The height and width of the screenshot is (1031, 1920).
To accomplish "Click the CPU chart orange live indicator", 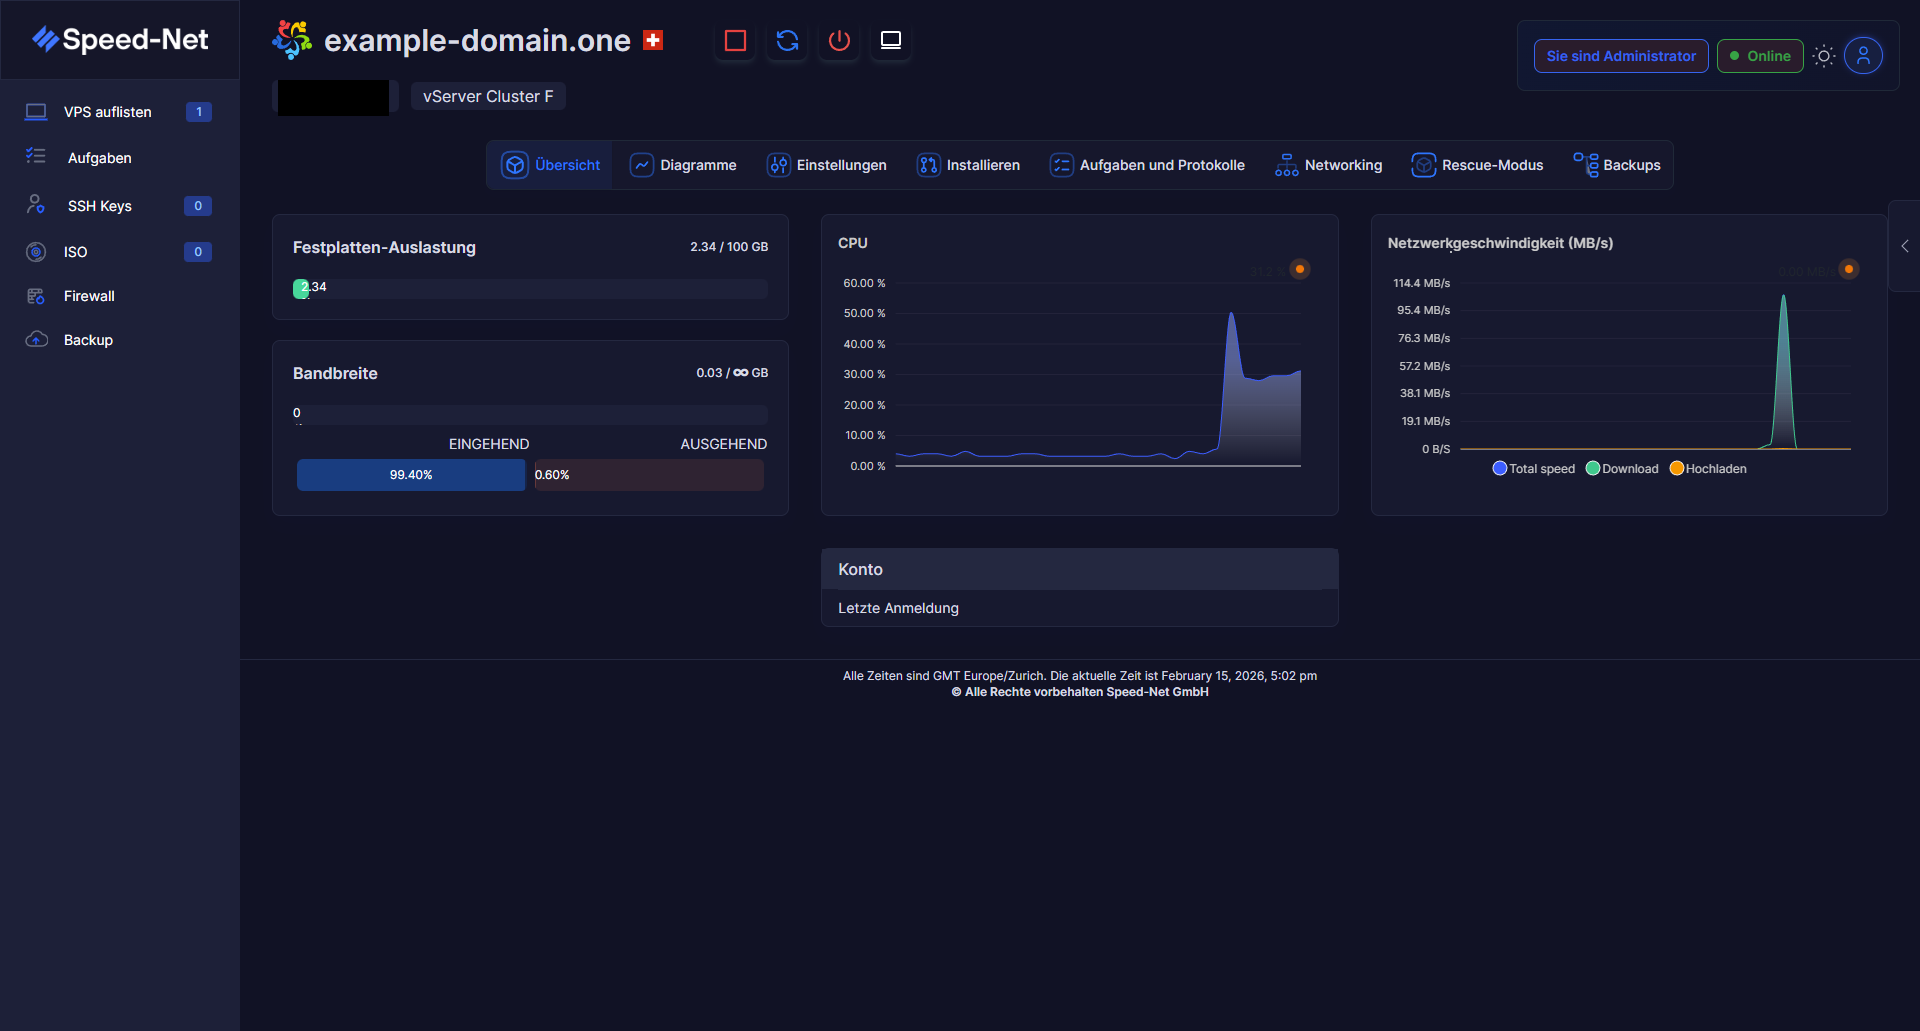I will pyautogui.click(x=1300, y=269).
